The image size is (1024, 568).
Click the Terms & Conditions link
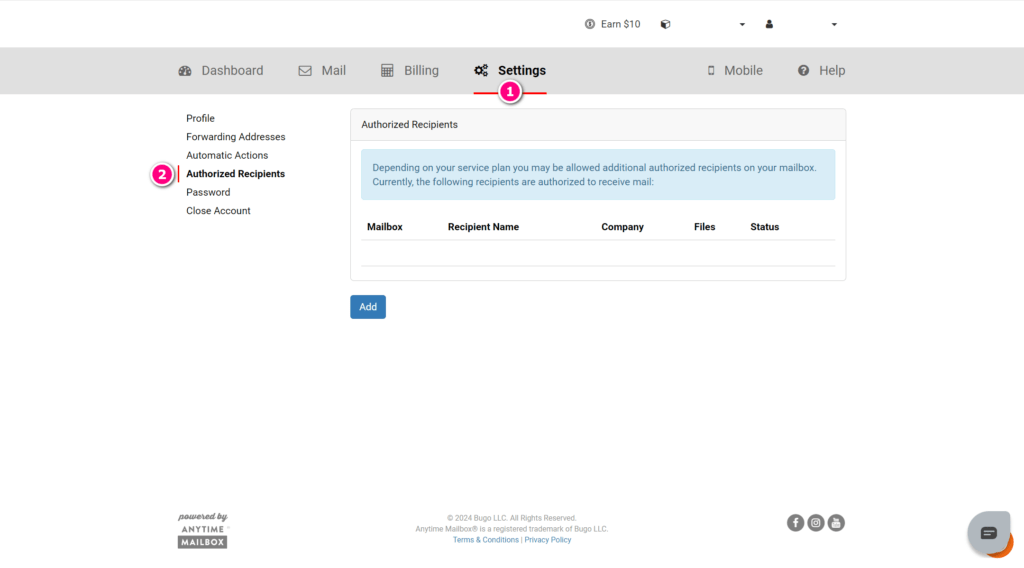pos(485,540)
